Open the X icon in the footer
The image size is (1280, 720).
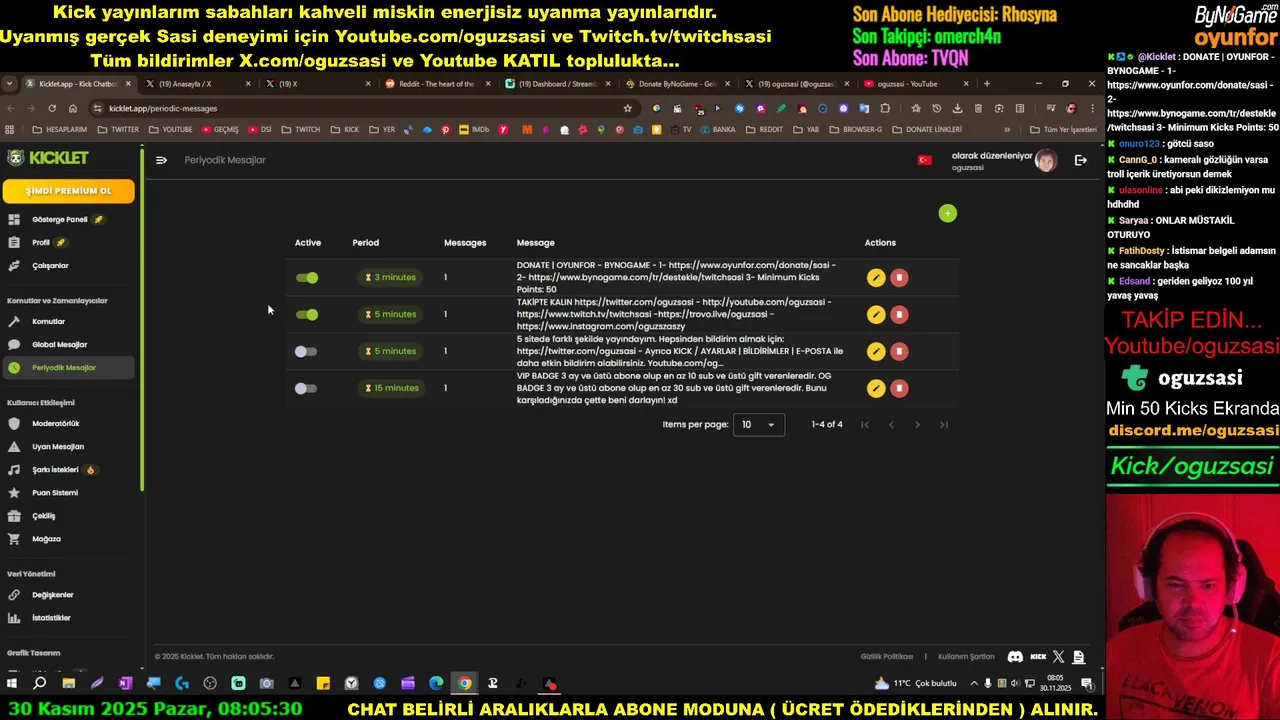click(1059, 657)
